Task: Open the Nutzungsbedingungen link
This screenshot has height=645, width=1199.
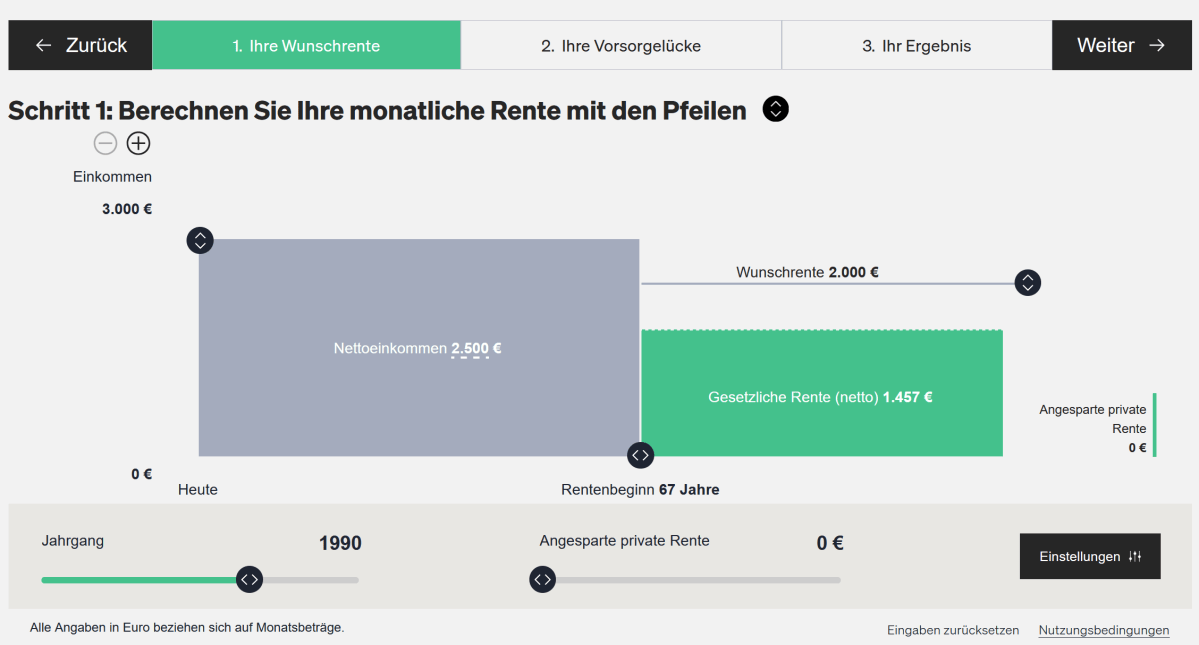Action: point(1103,630)
